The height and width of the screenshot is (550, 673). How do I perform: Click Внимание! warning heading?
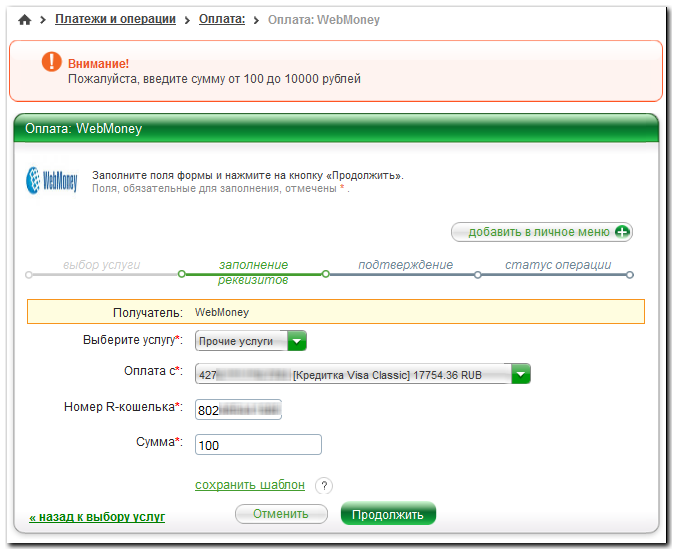98,64
